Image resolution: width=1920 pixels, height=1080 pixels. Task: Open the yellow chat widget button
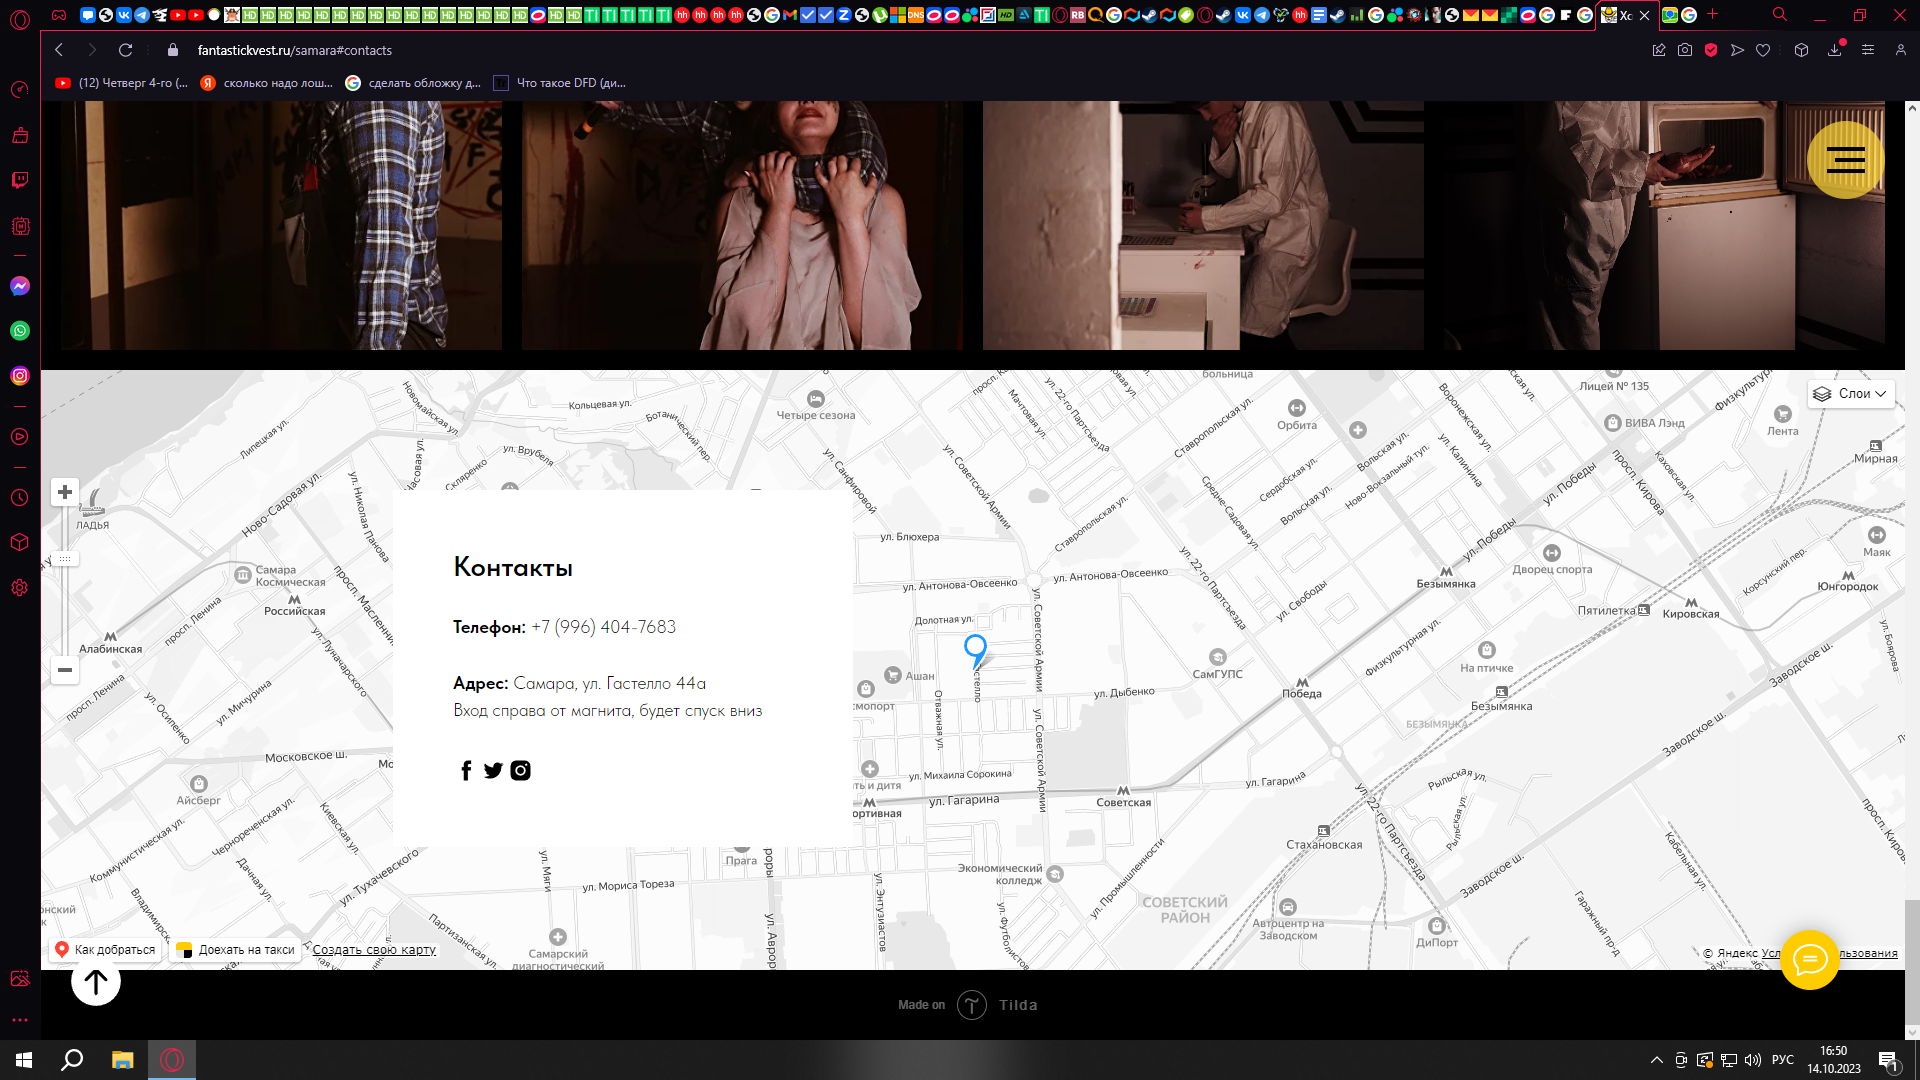pos(1810,960)
